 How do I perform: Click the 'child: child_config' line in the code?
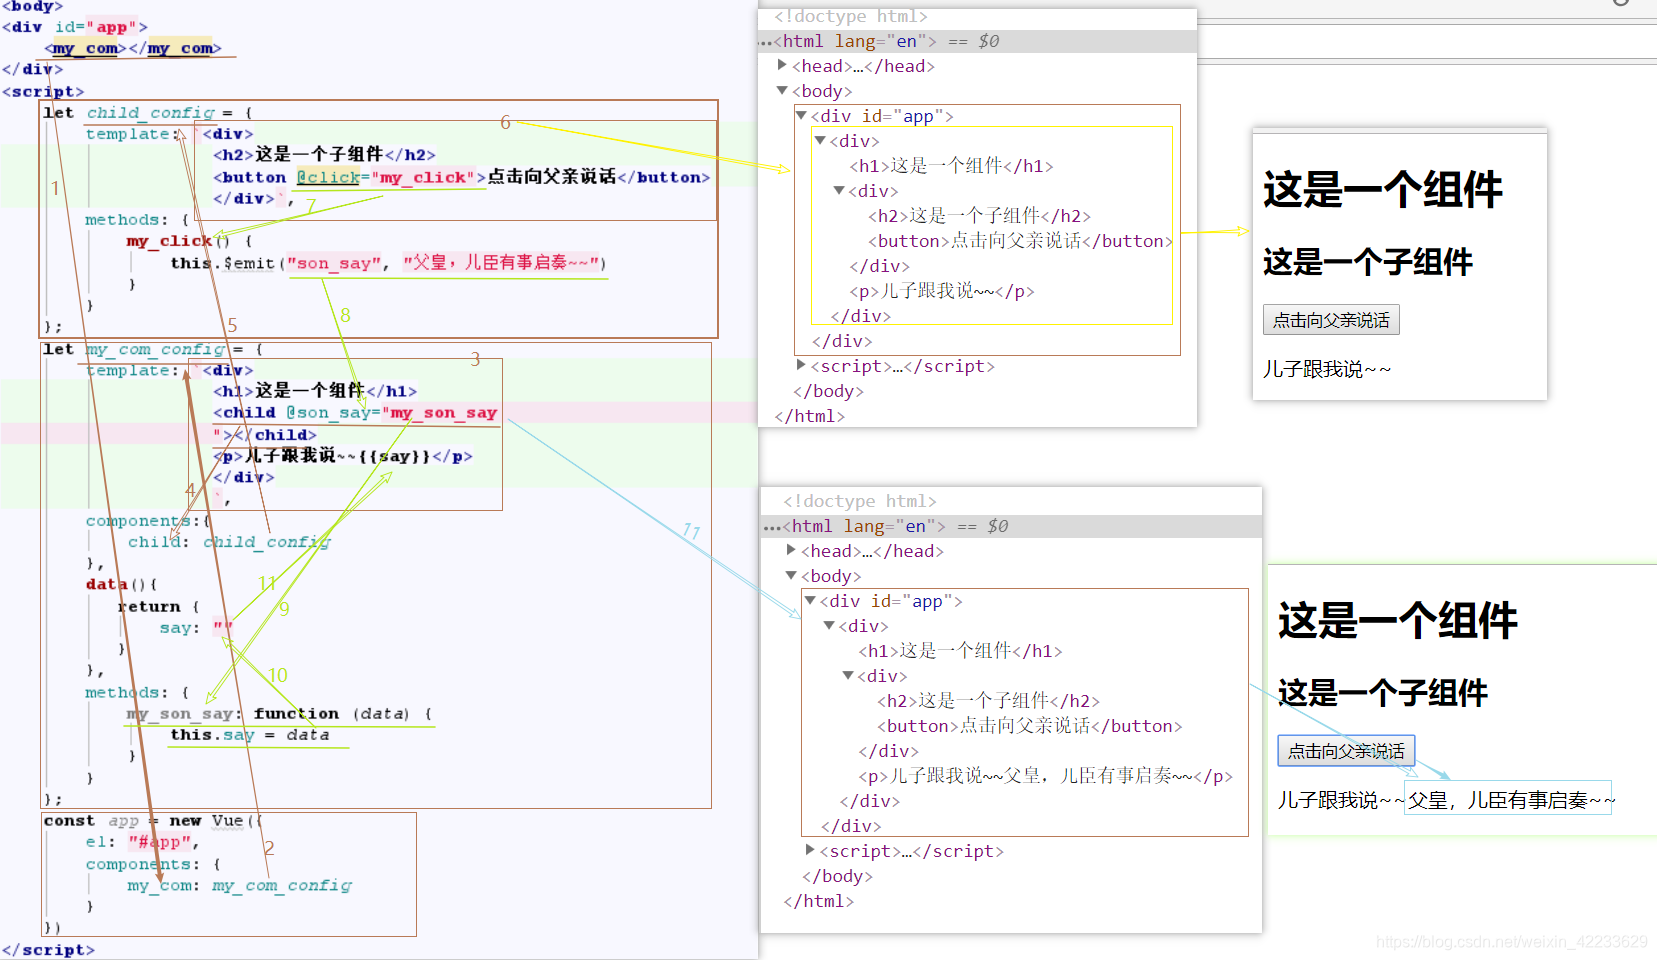pyautogui.click(x=228, y=542)
